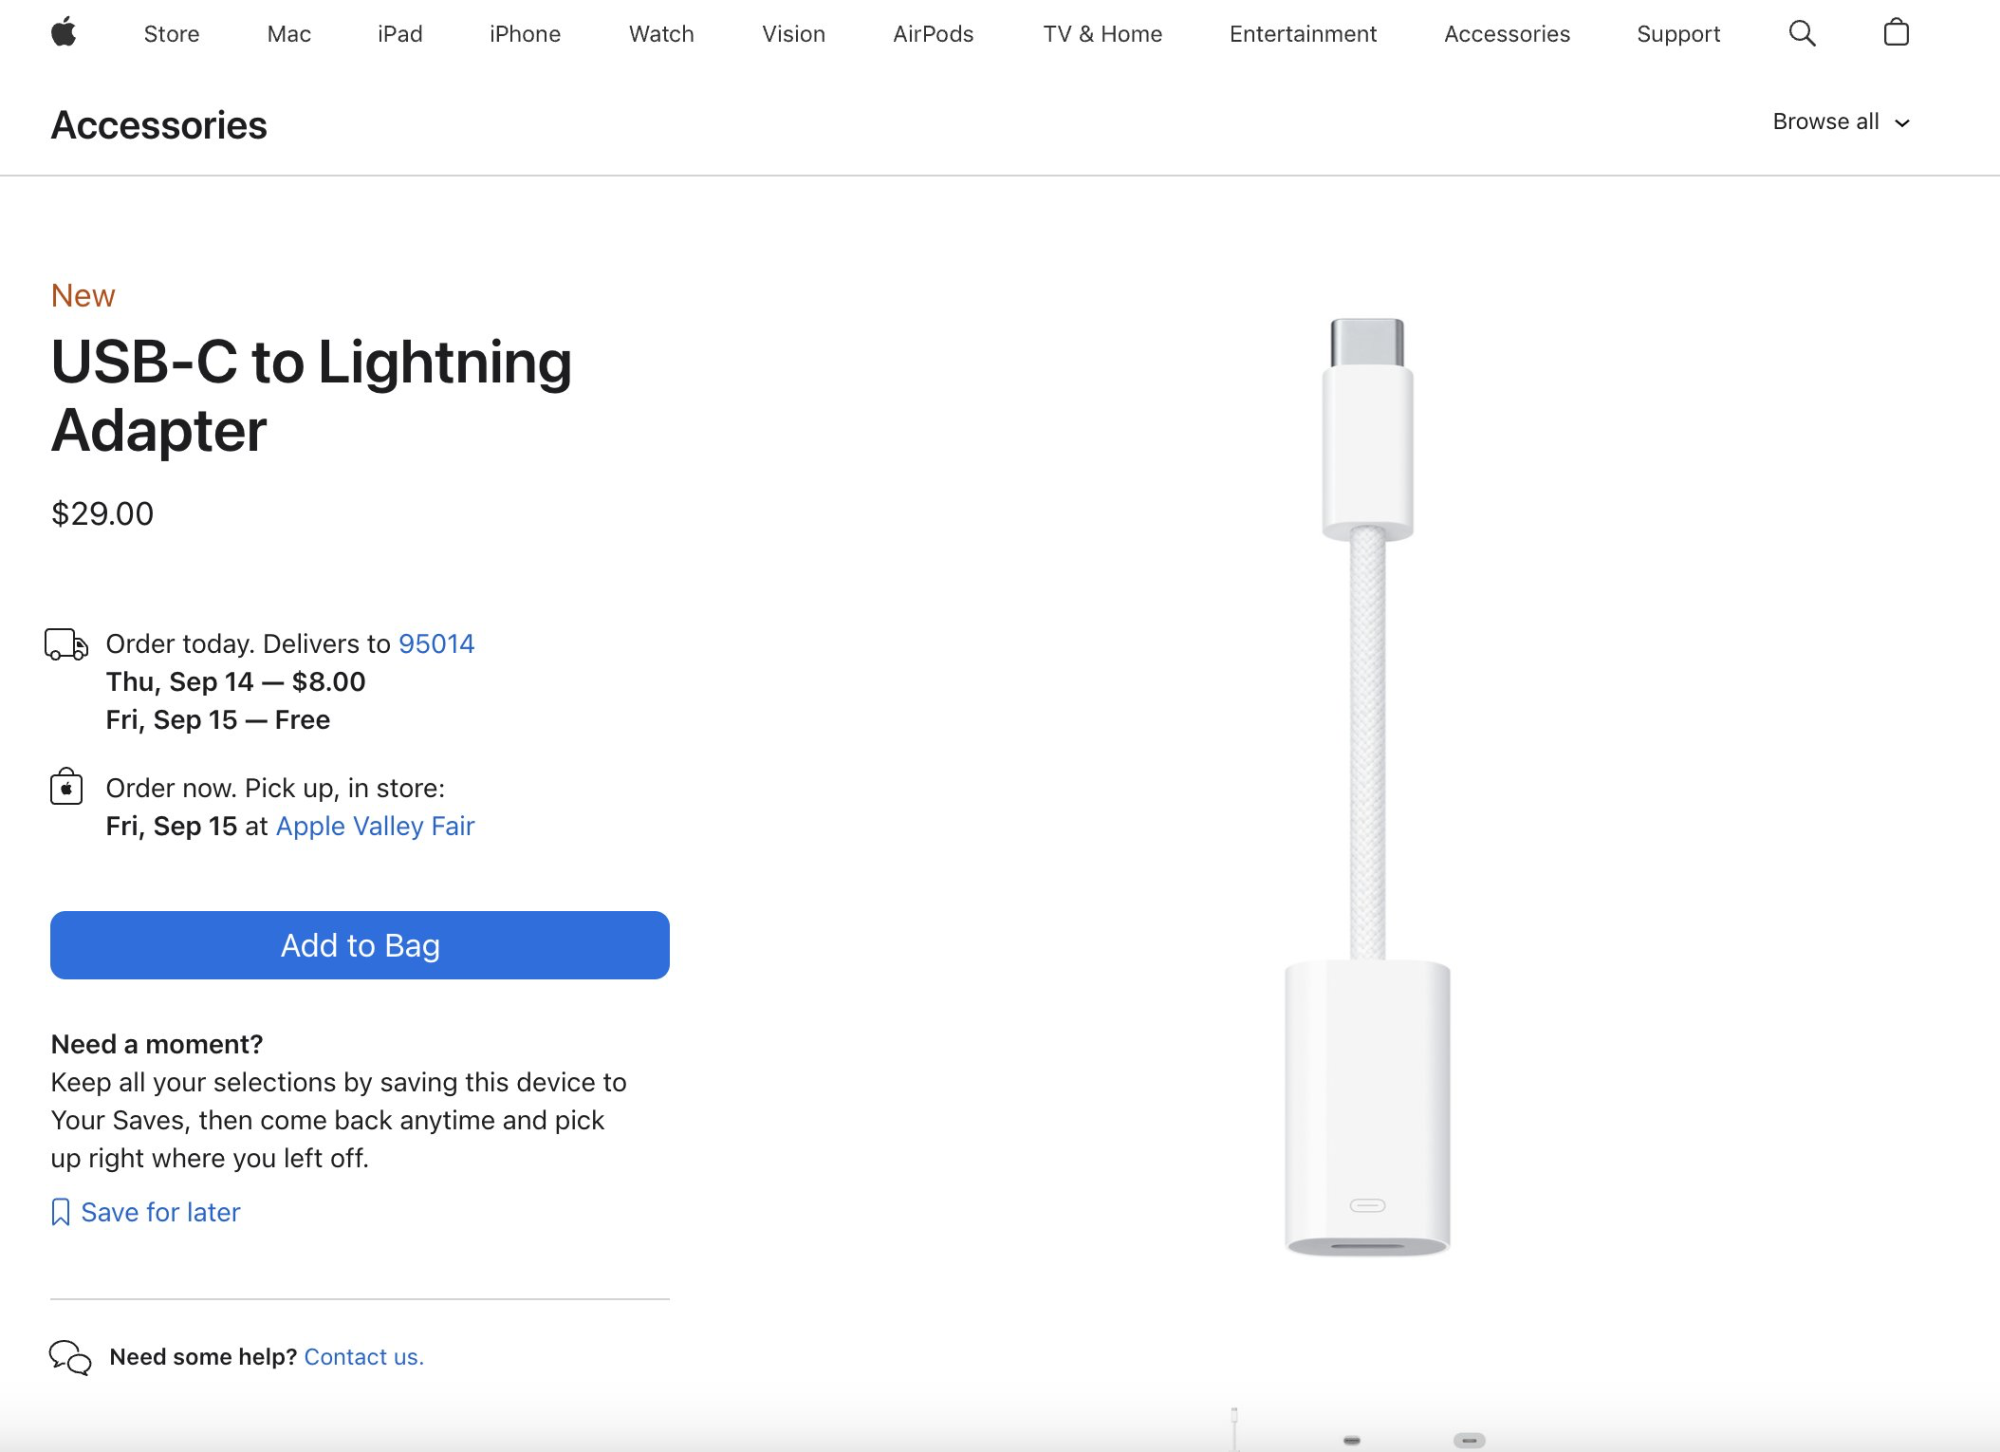Go to the AirPods menu
This screenshot has width=2000, height=1452.
(x=933, y=34)
